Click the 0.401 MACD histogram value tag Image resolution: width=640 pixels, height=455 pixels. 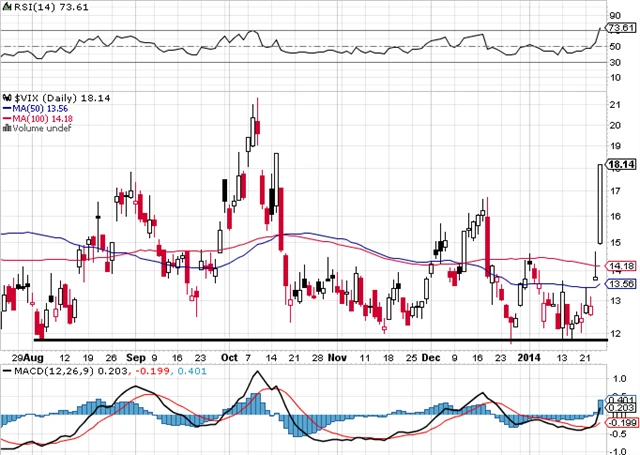click(x=622, y=399)
